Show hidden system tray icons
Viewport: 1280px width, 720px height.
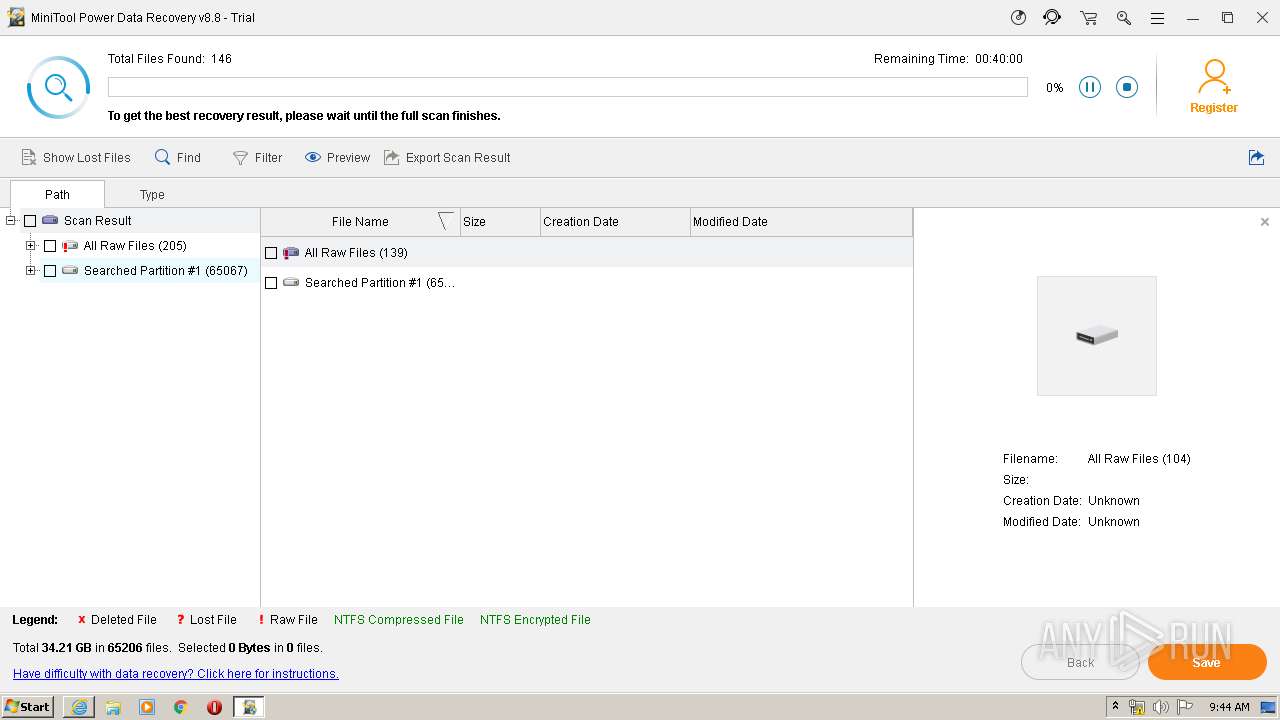coord(1115,707)
